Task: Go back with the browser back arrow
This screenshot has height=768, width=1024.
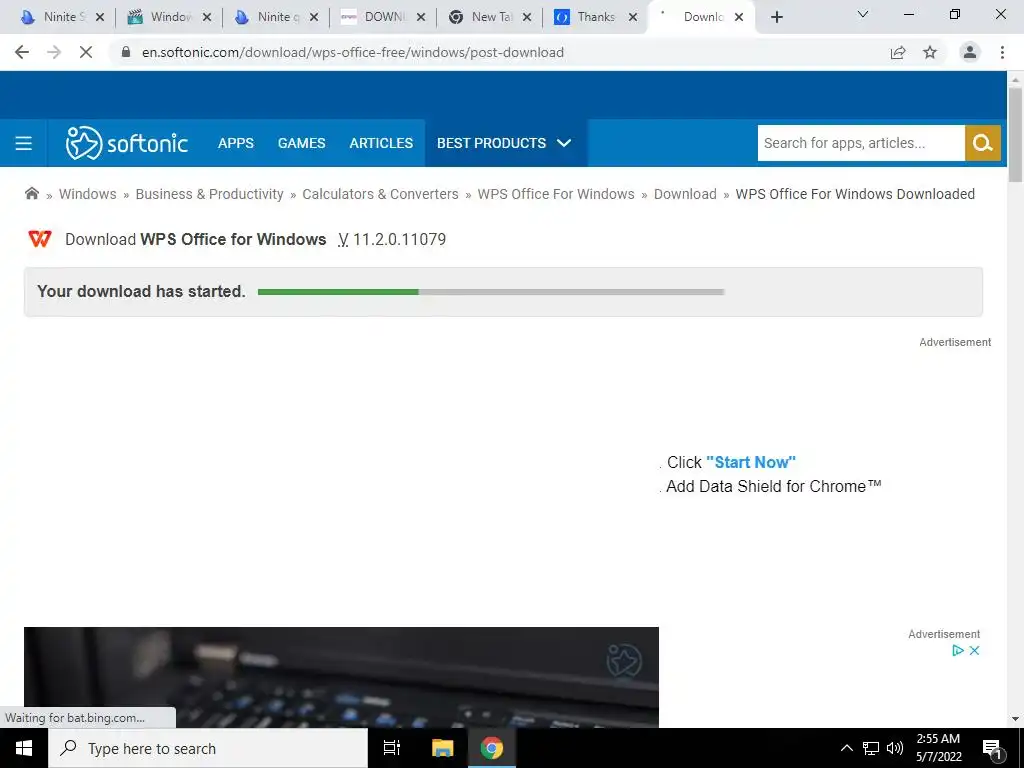Action: point(22,52)
